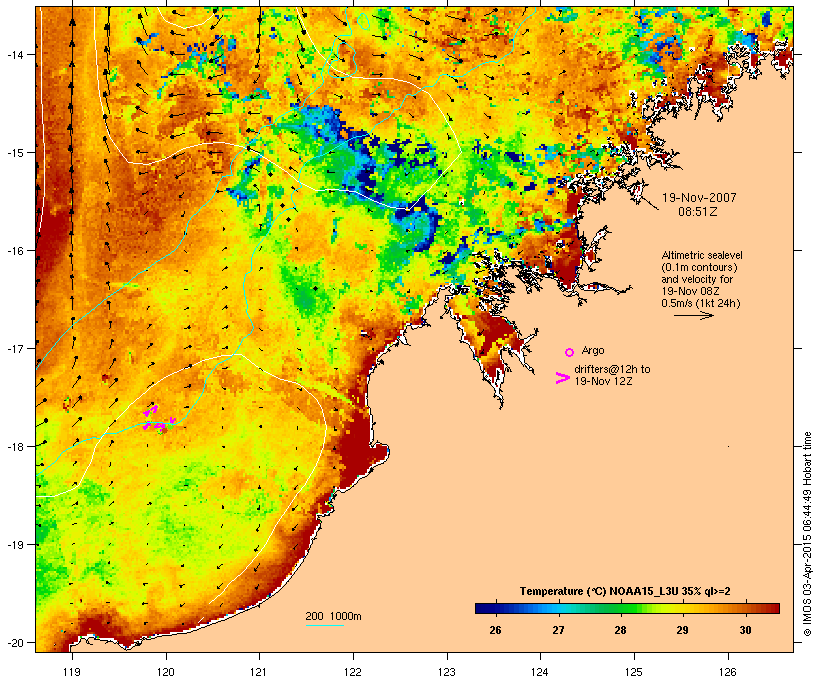Click the '200' isobath depth label
The image size is (820, 680).
coord(314,616)
